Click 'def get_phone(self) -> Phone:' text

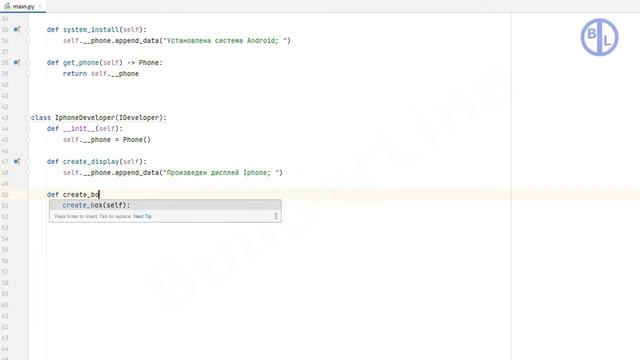click(x=104, y=62)
